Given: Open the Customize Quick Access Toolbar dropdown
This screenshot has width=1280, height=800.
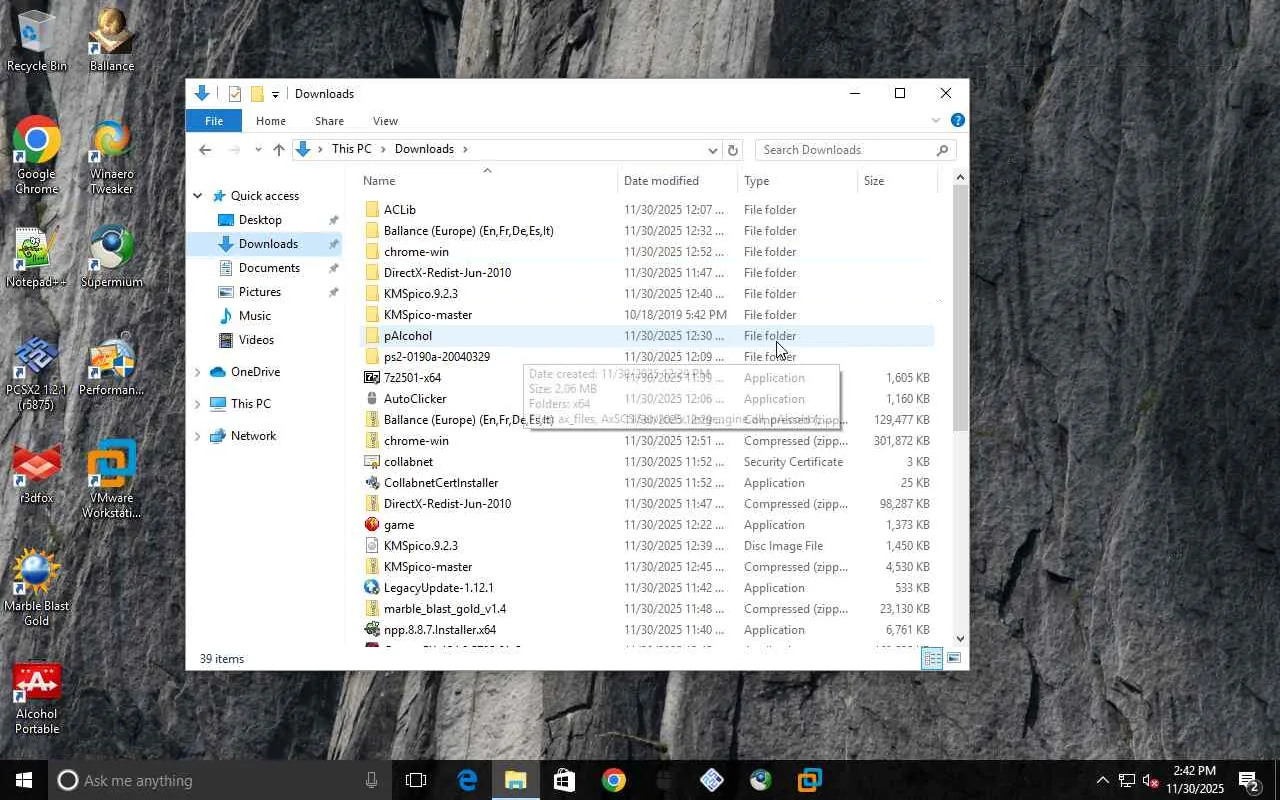Looking at the screenshot, I should pyautogui.click(x=275, y=95).
